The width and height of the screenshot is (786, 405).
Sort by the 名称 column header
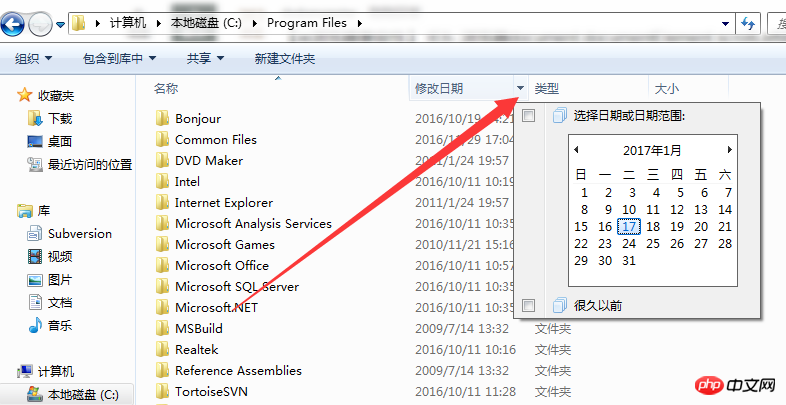click(x=166, y=89)
